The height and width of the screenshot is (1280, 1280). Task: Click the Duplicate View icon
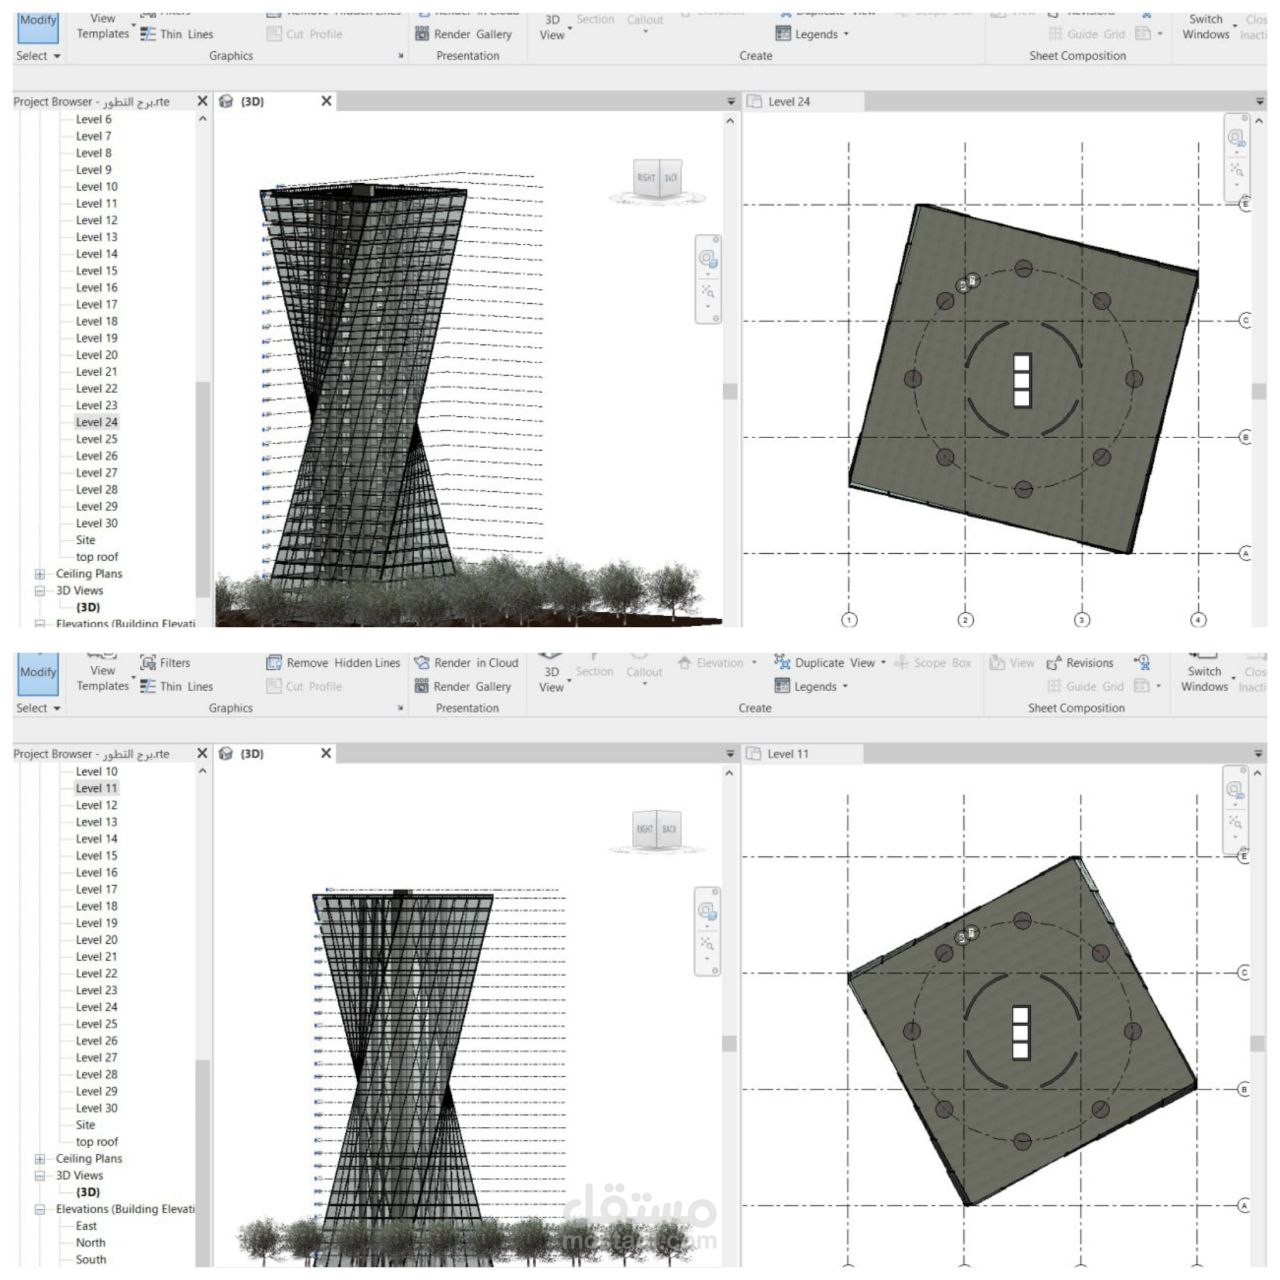coord(782,662)
